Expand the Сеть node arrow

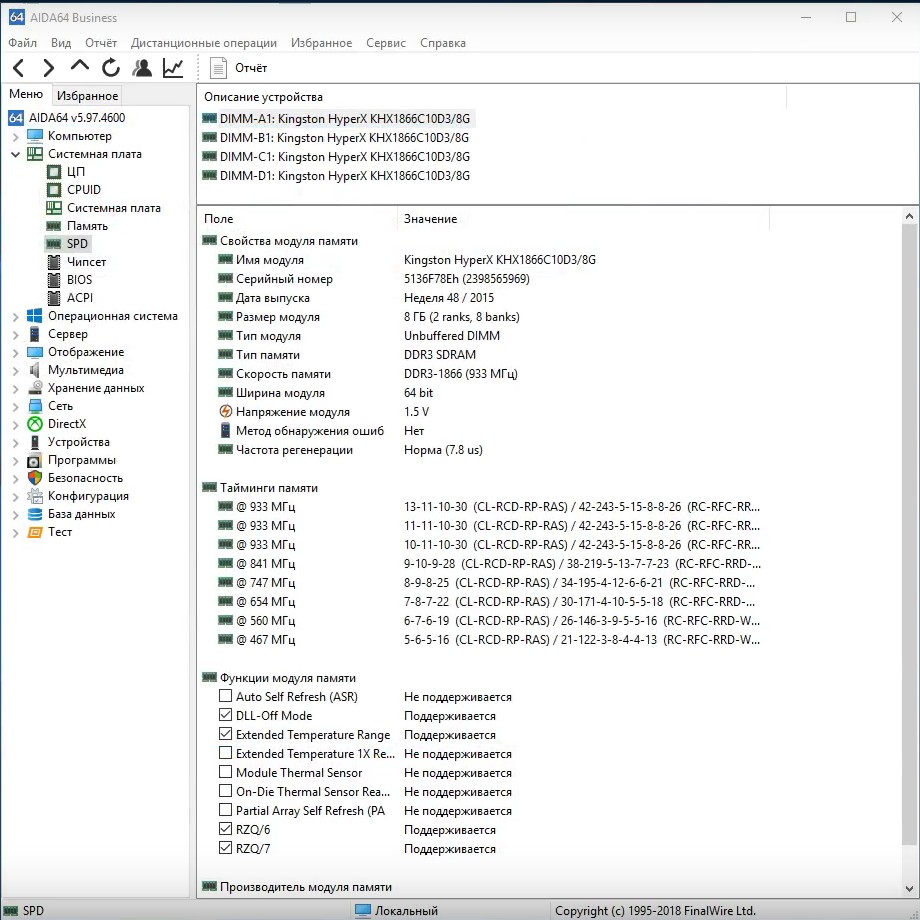(x=15, y=407)
